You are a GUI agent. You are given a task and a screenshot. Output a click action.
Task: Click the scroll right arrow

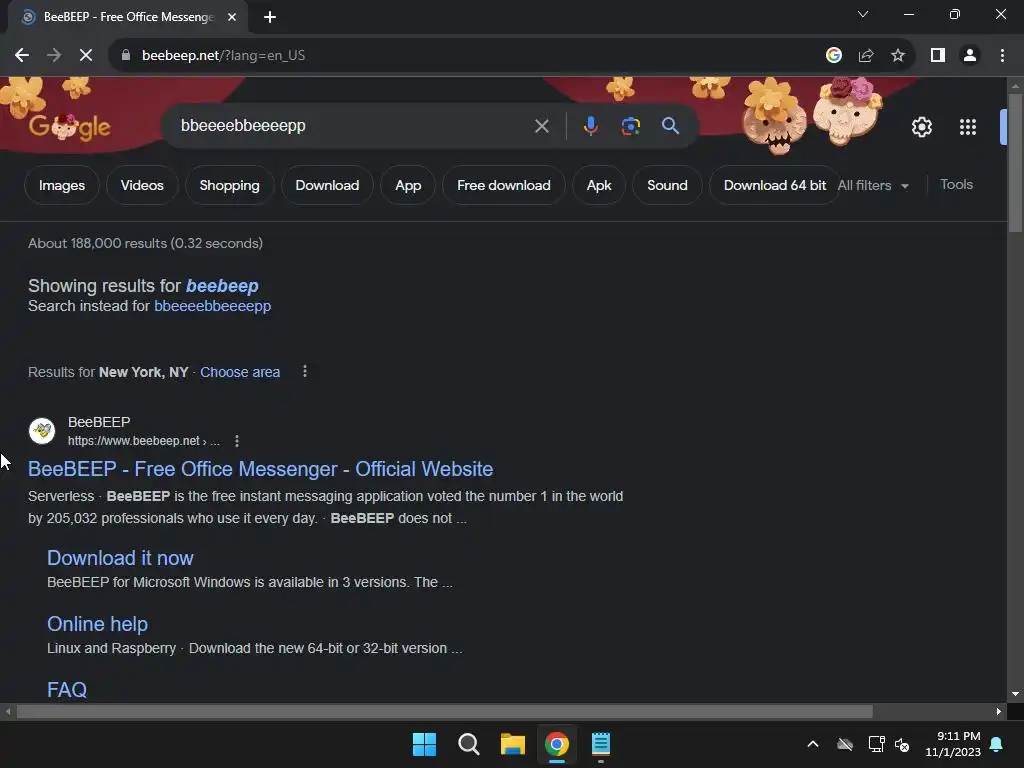(x=999, y=711)
